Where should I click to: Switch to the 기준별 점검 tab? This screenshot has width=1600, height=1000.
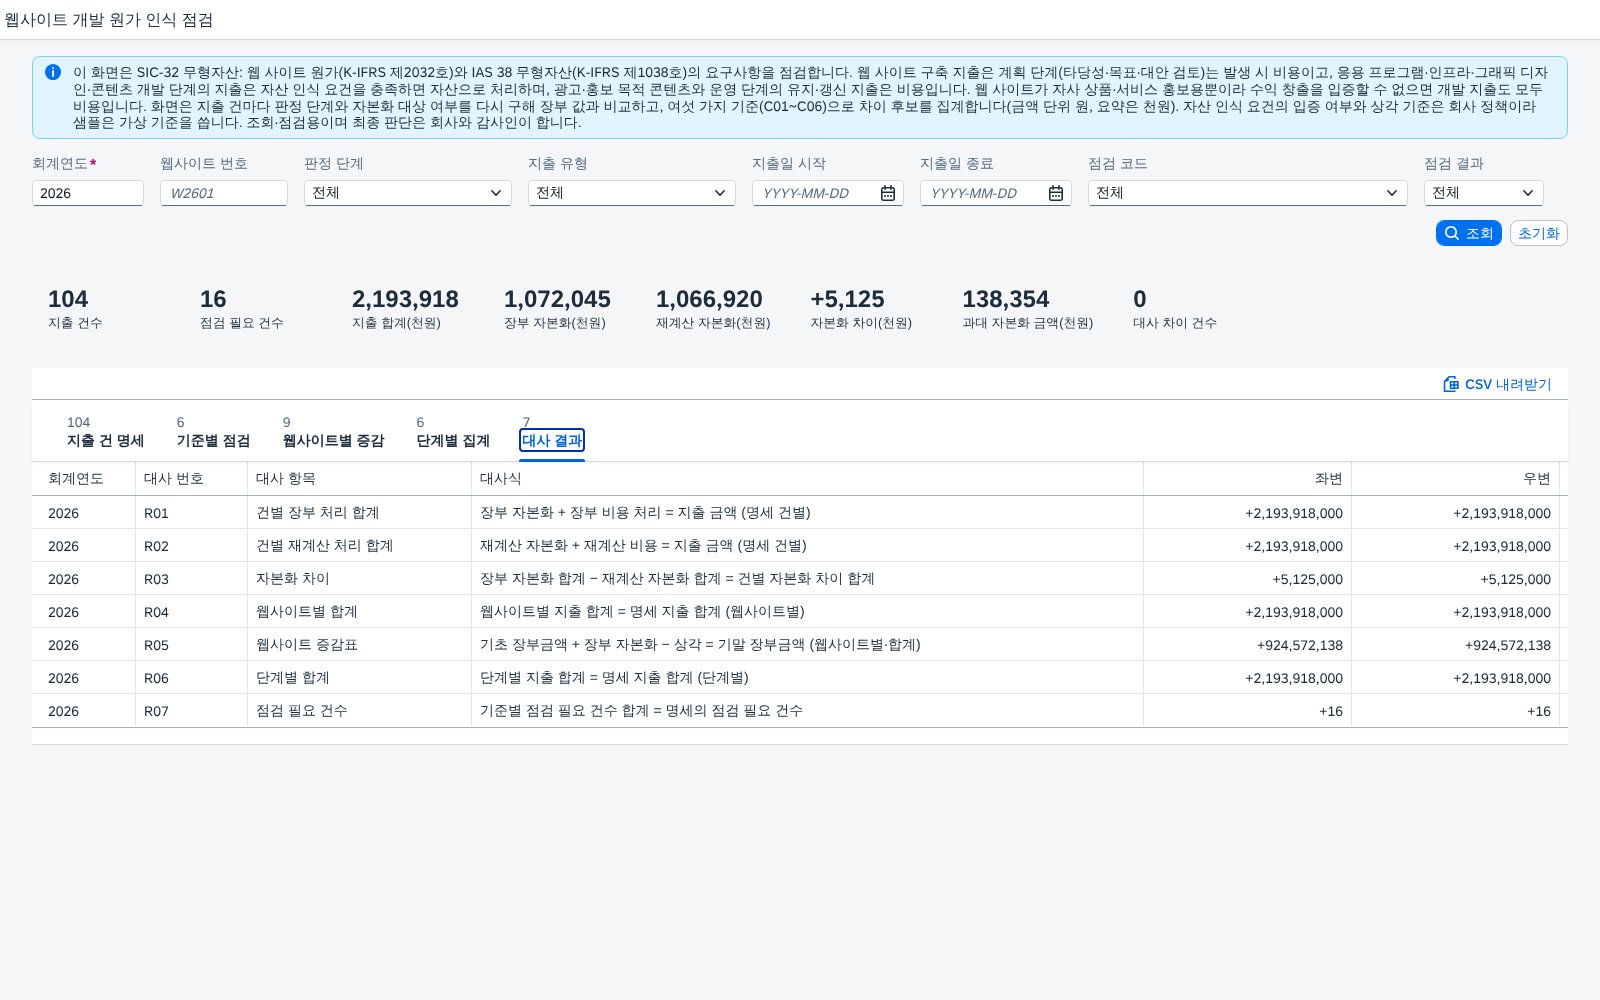tap(213, 432)
